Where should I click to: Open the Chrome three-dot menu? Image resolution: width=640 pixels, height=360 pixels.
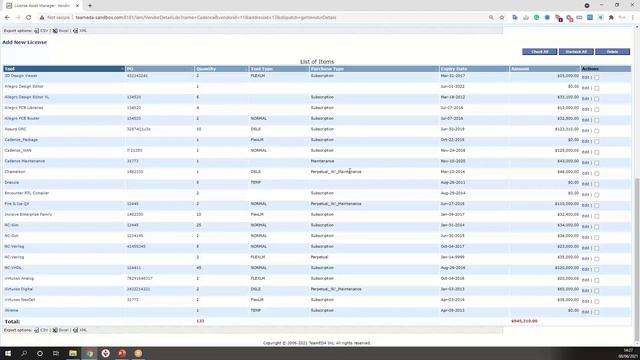click(x=633, y=18)
